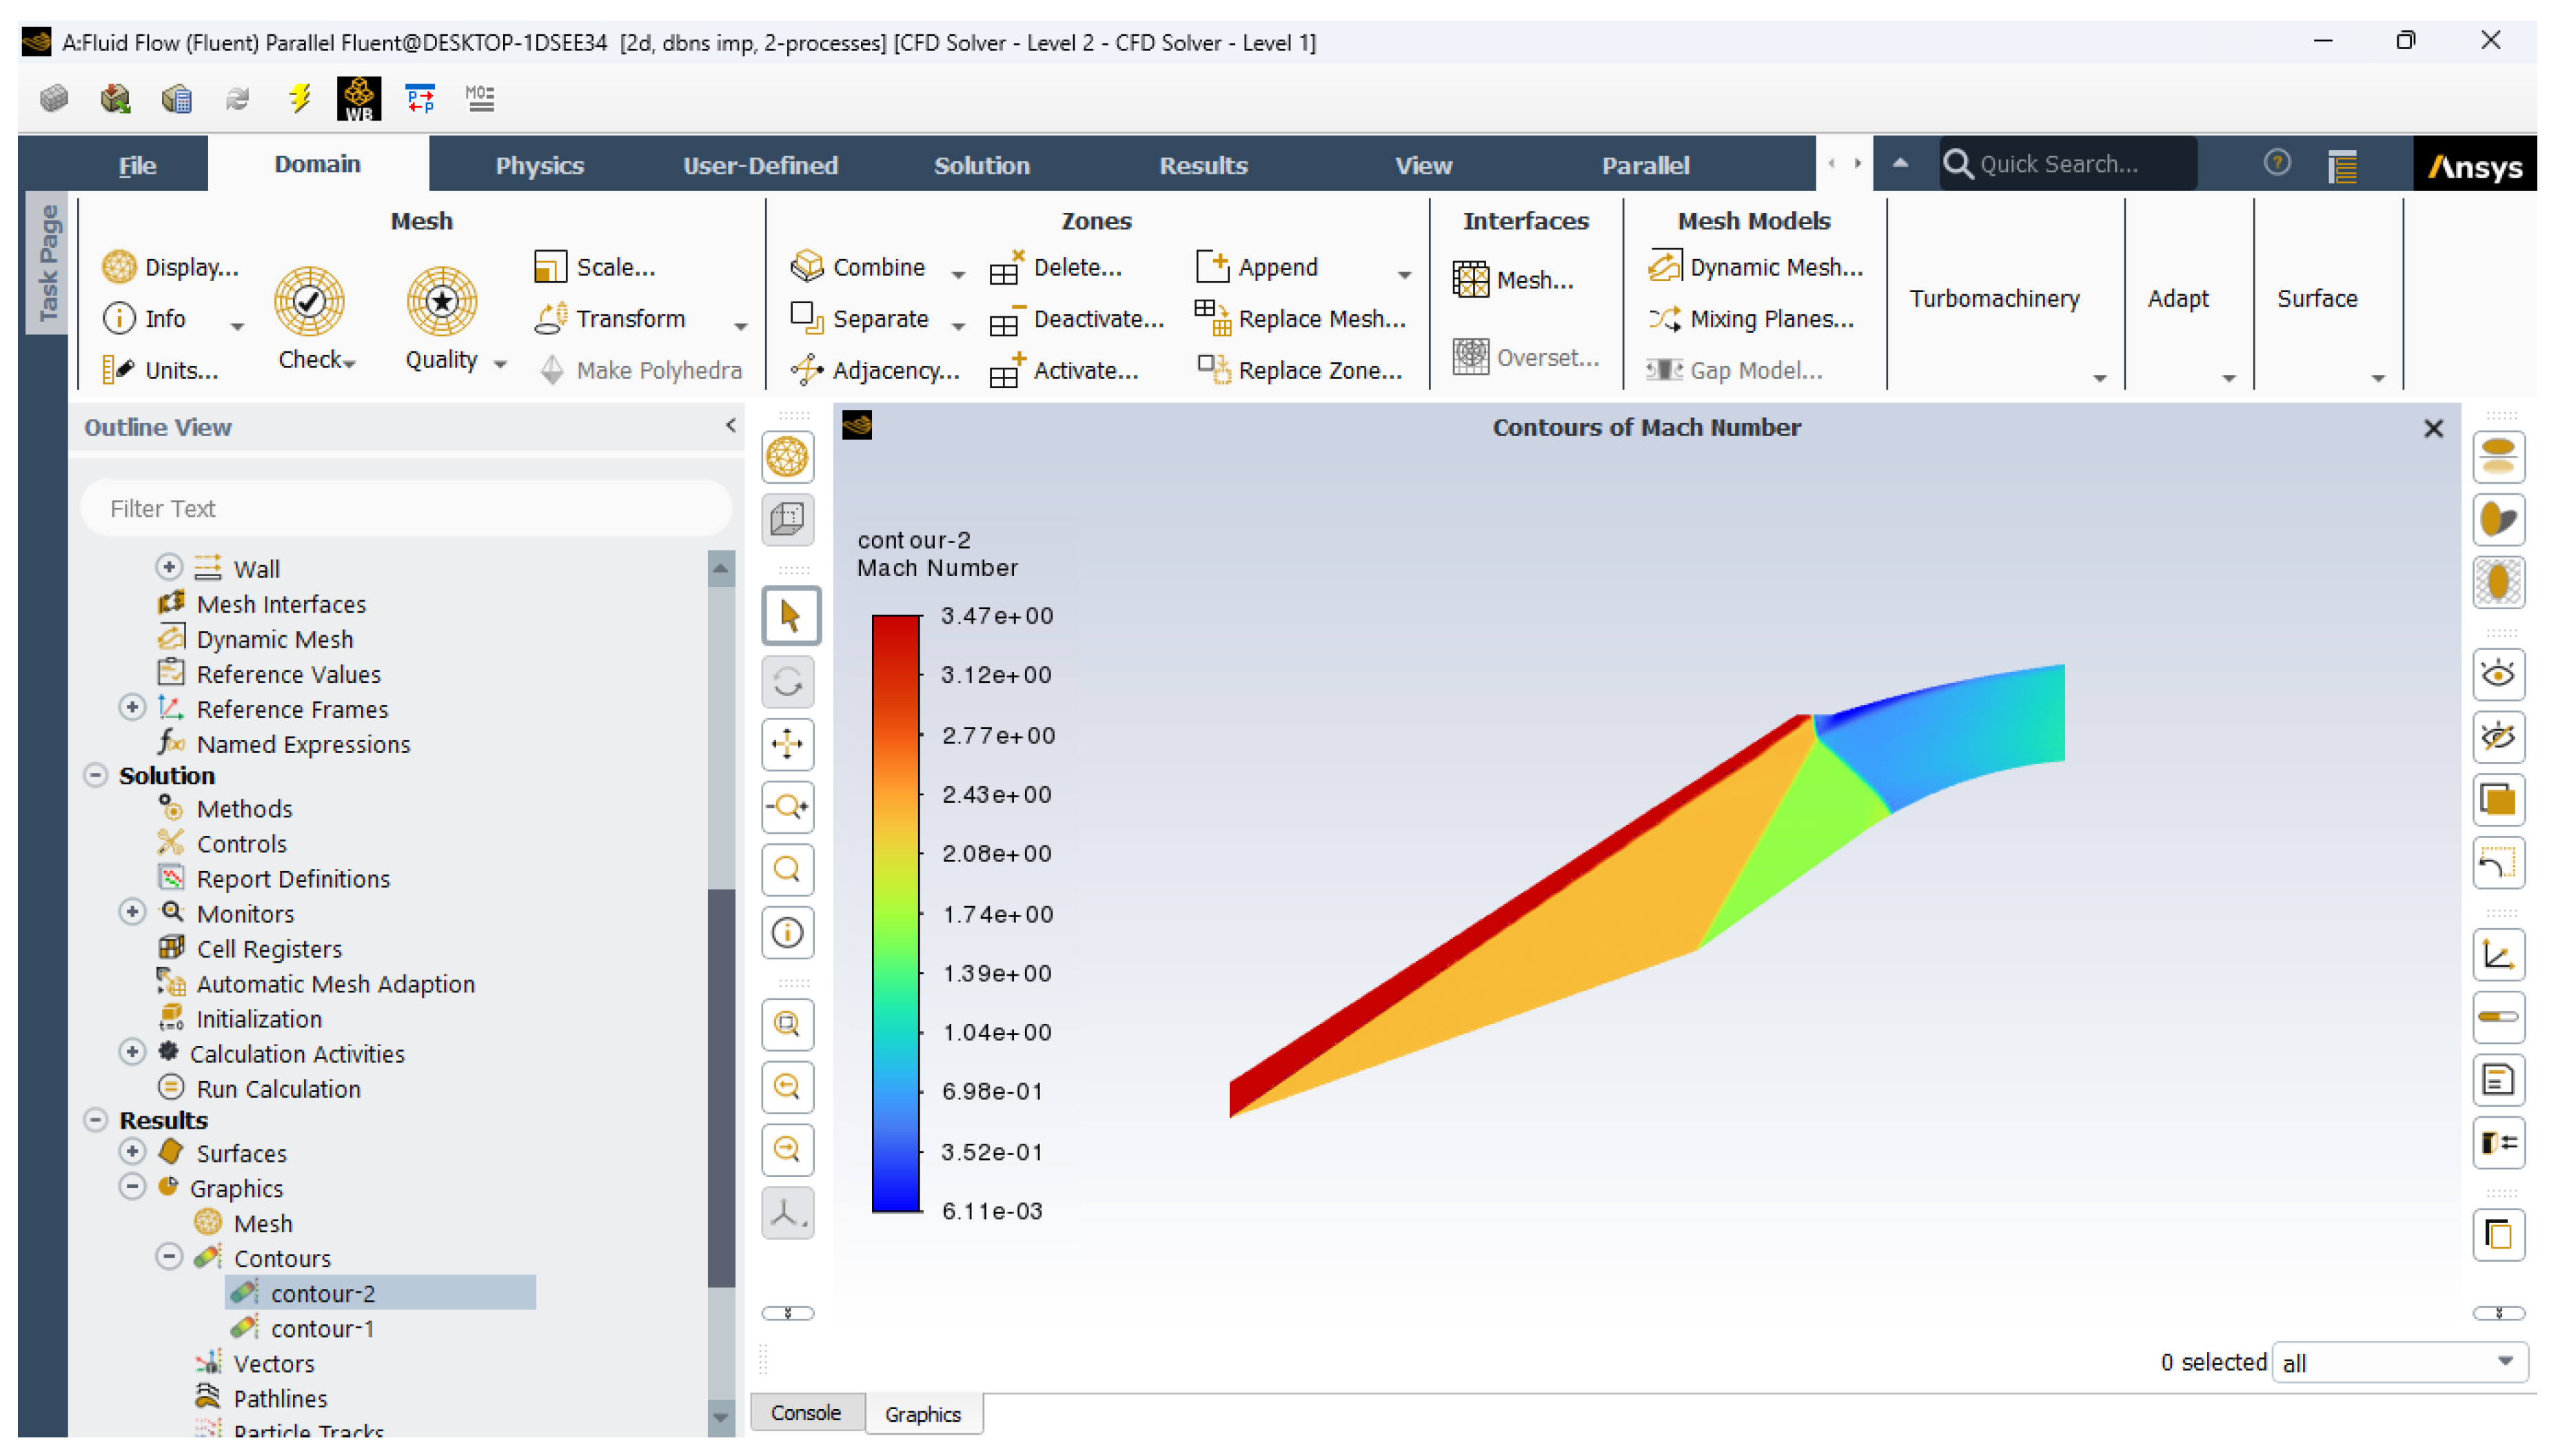Click the Filter Text input field
This screenshot has height=1456, width=2558.
405,508
